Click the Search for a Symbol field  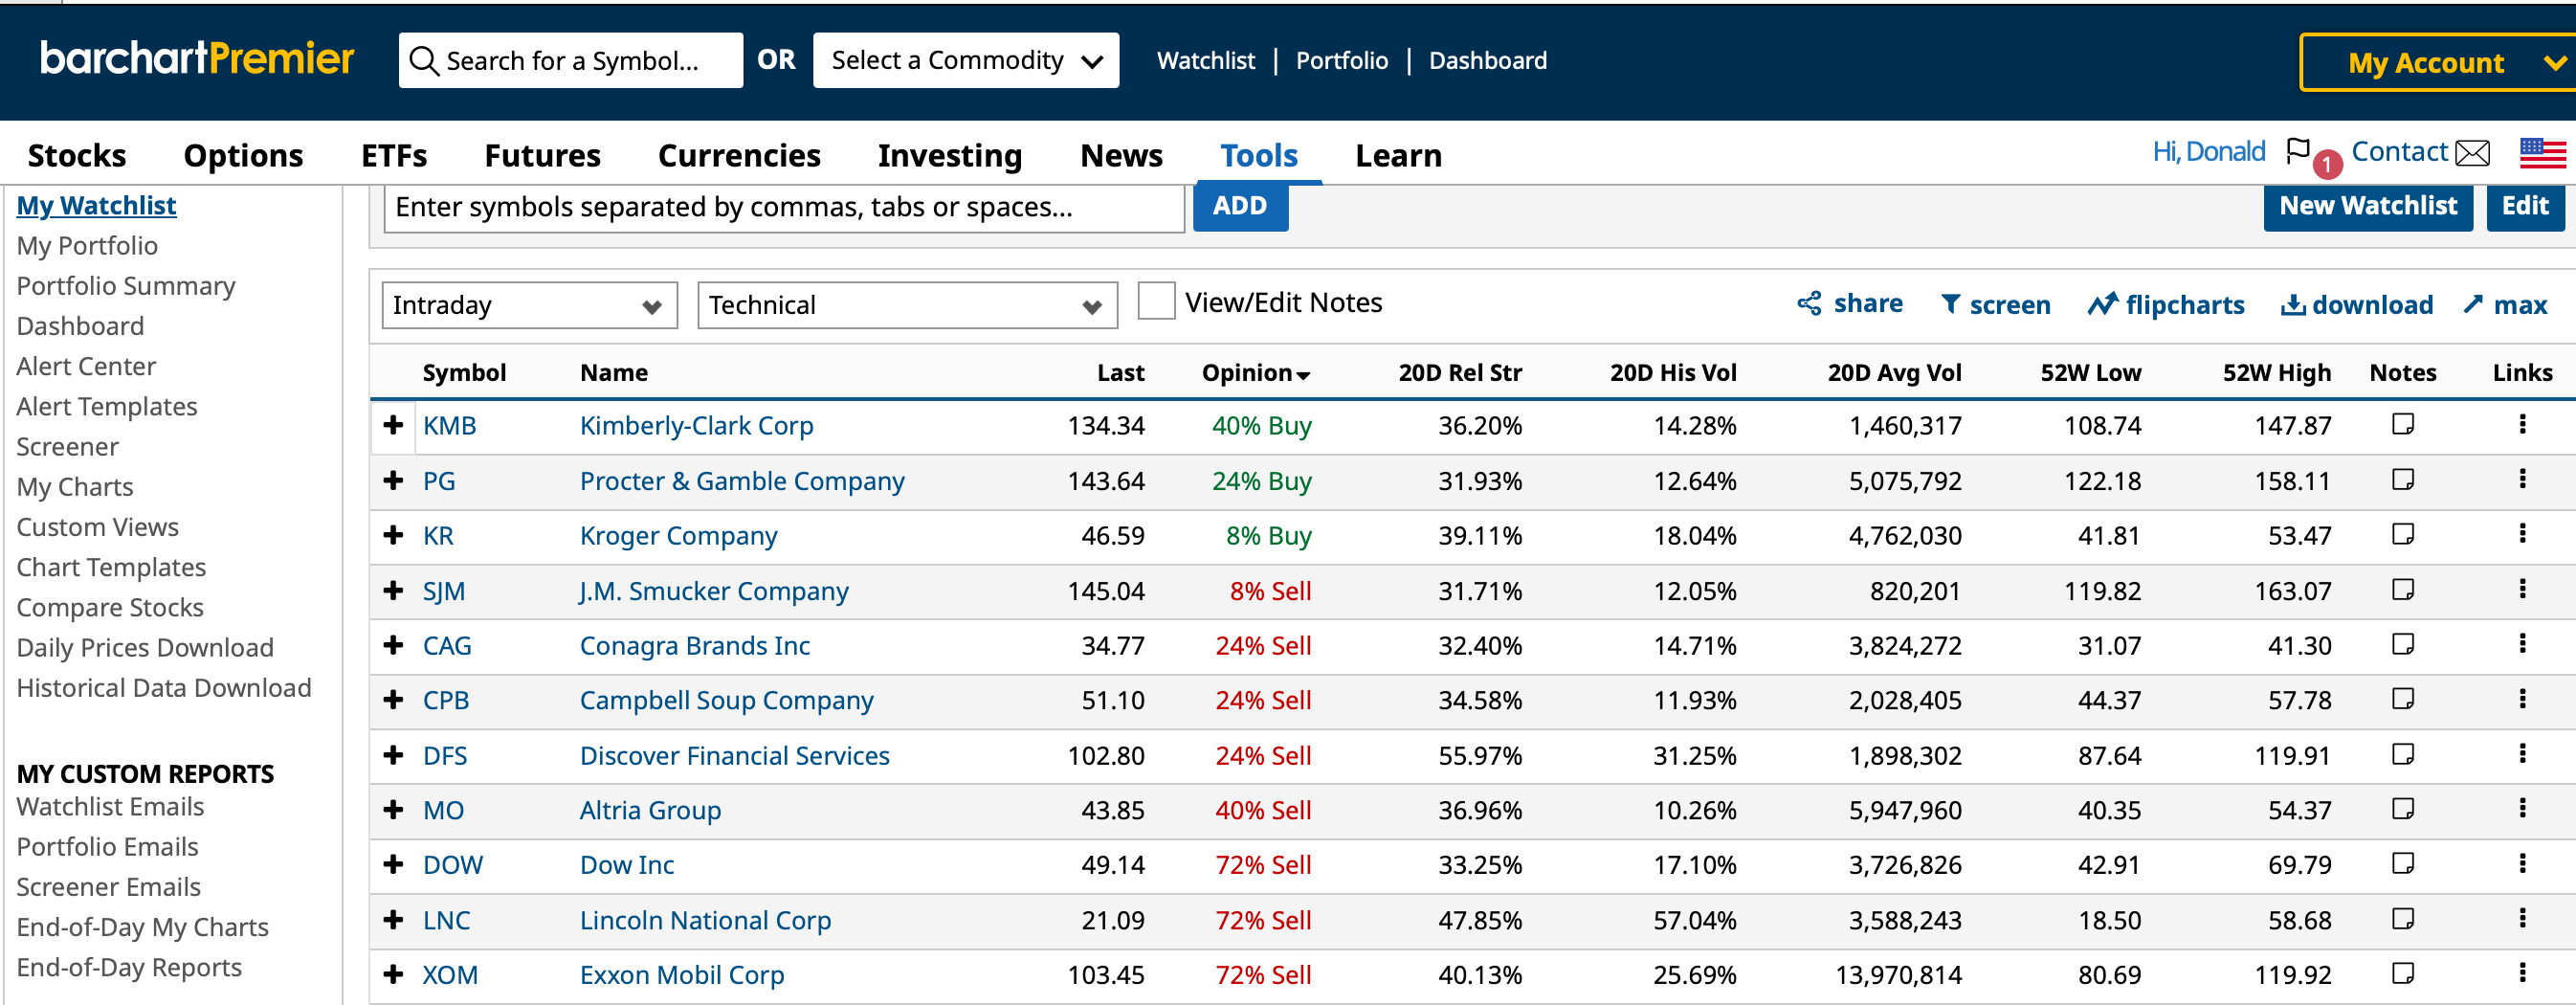click(x=571, y=61)
